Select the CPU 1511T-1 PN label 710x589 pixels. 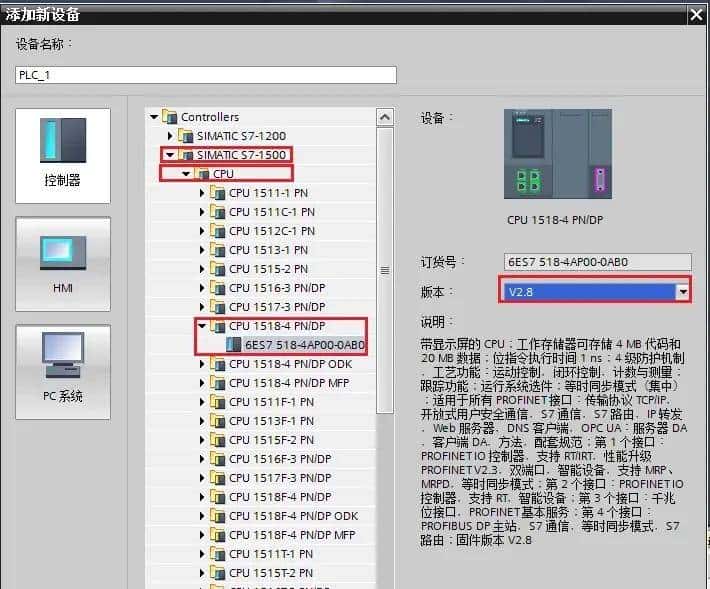coord(271,554)
